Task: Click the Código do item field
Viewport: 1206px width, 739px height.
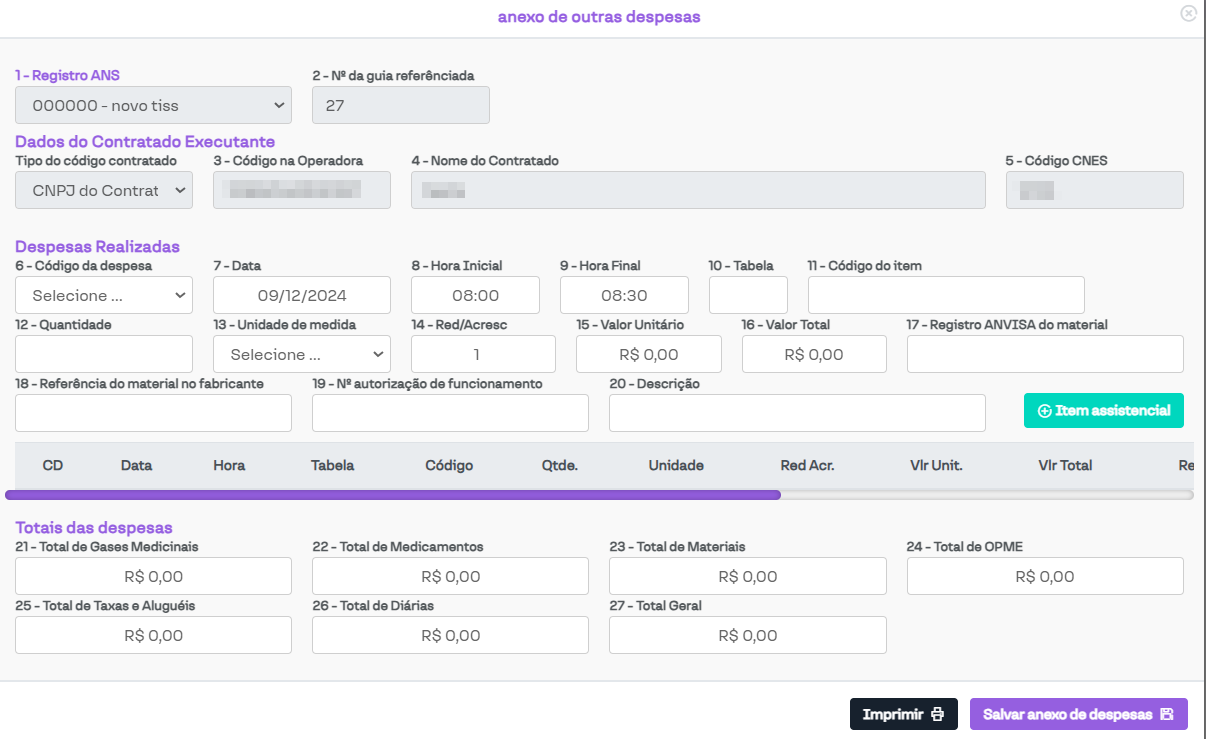Action: point(946,295)
